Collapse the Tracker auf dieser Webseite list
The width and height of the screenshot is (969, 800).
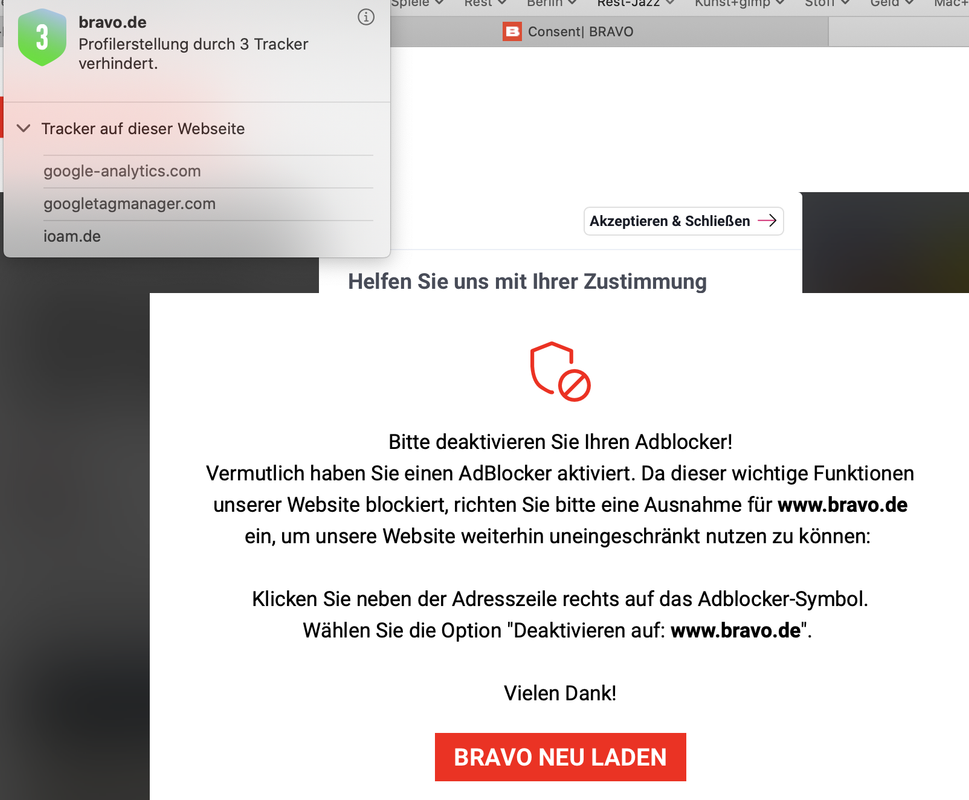23,128
